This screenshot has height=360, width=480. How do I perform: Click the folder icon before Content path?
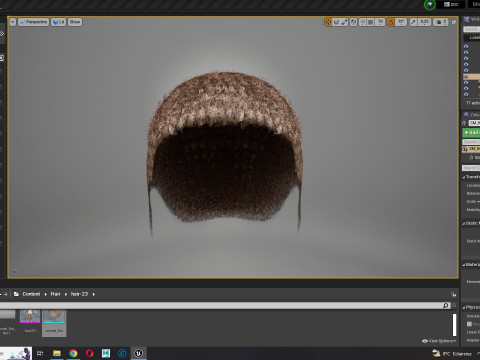(x=16, y=294)
